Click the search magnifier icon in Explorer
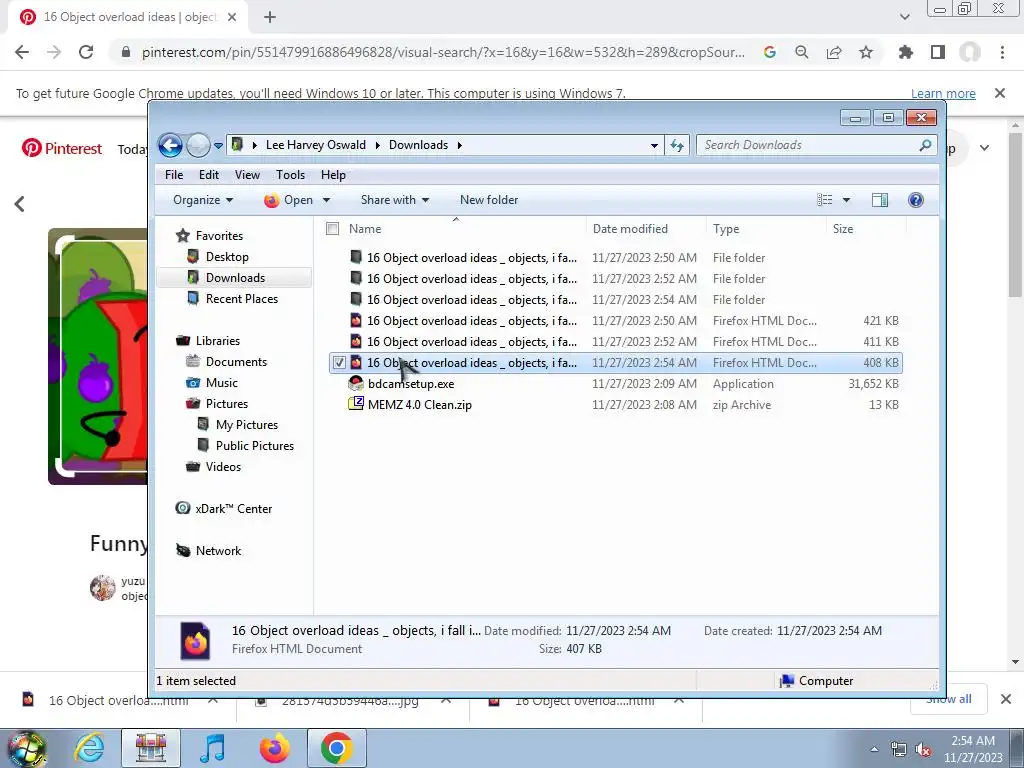The height and width of the screenshot is (768, 1024). coord(925,145)
